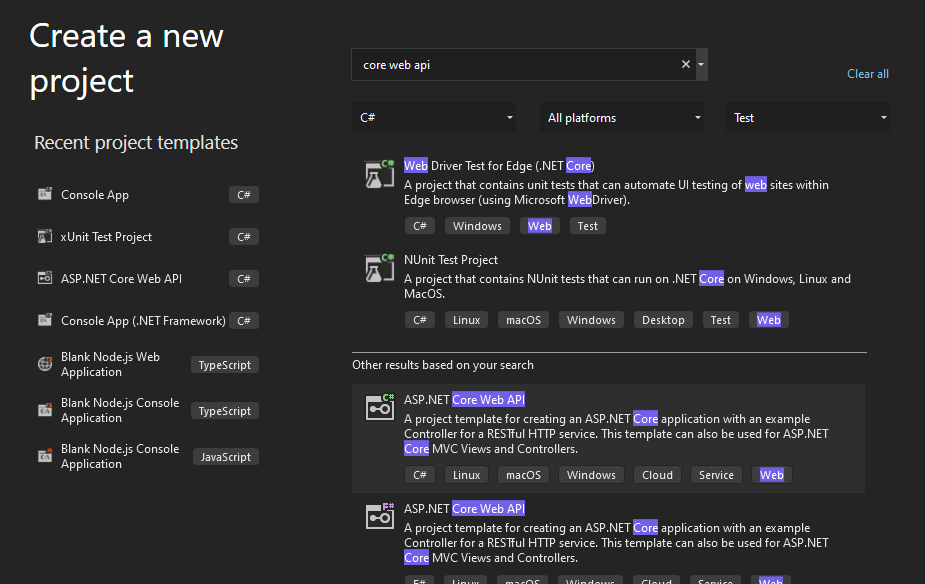Viewport: 925px width, 584px height.
Task: Click the Web Driver Test for Edge flask icon
Action: click(x=379, y=174)
